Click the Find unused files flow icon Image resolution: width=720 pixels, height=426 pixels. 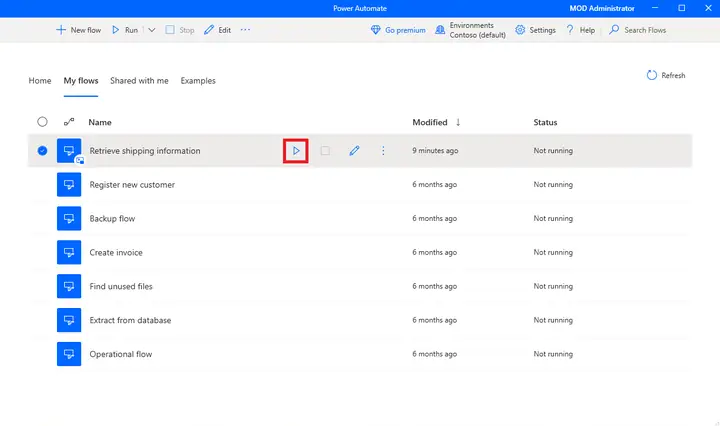tap(69, 286)
